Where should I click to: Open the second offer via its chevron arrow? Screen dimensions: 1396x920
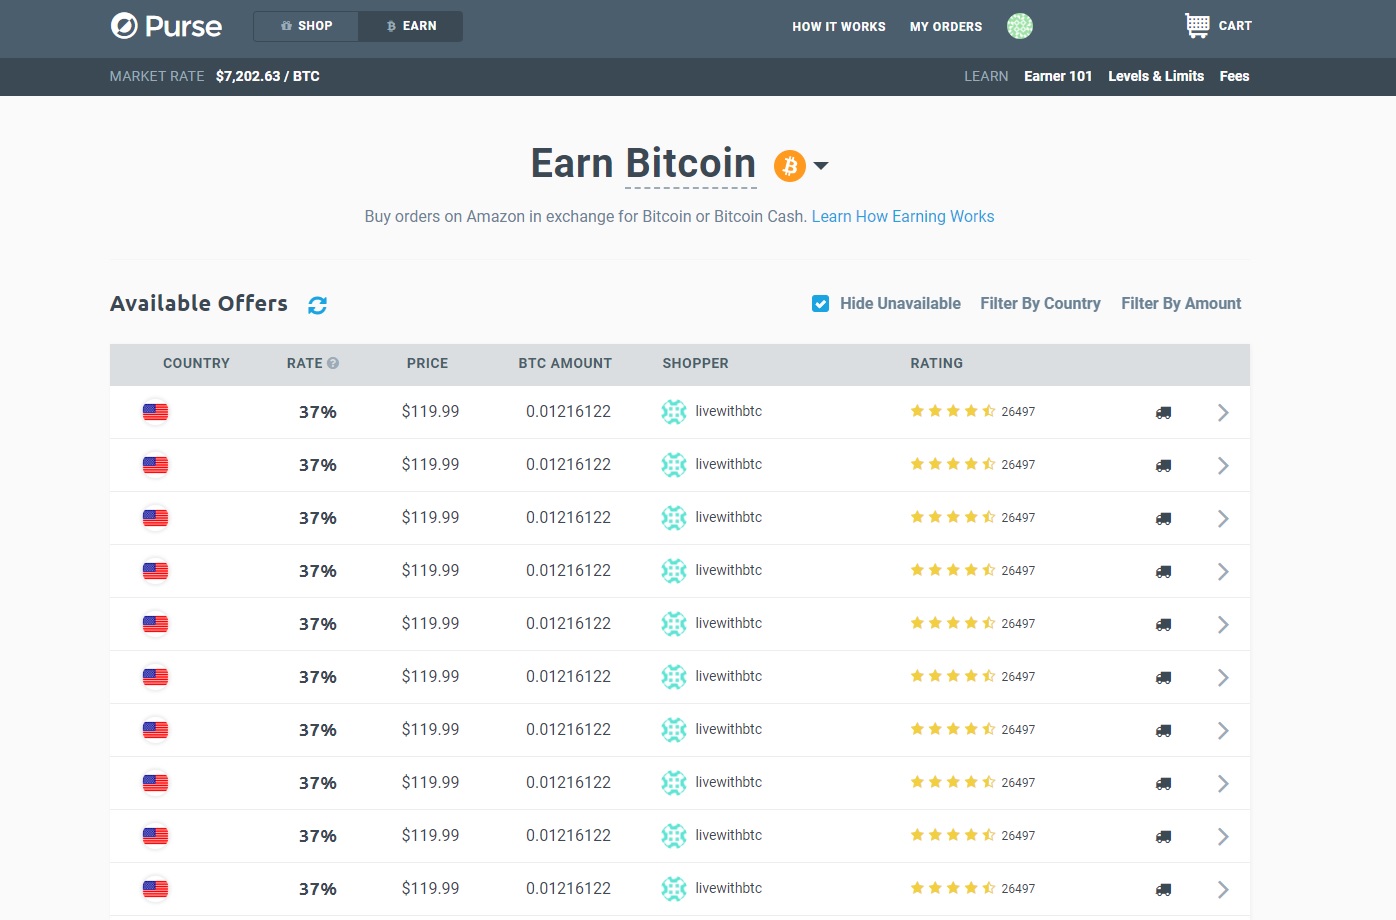pyautogui.click(x=1223, y=466)
